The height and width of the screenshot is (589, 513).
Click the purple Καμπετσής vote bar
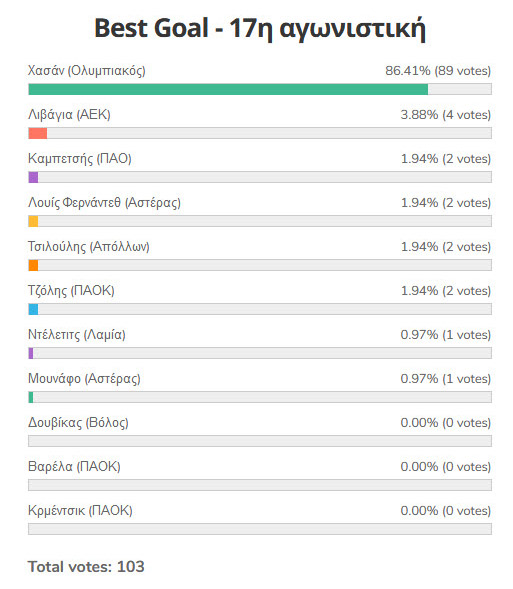click(x=33, y=177)
